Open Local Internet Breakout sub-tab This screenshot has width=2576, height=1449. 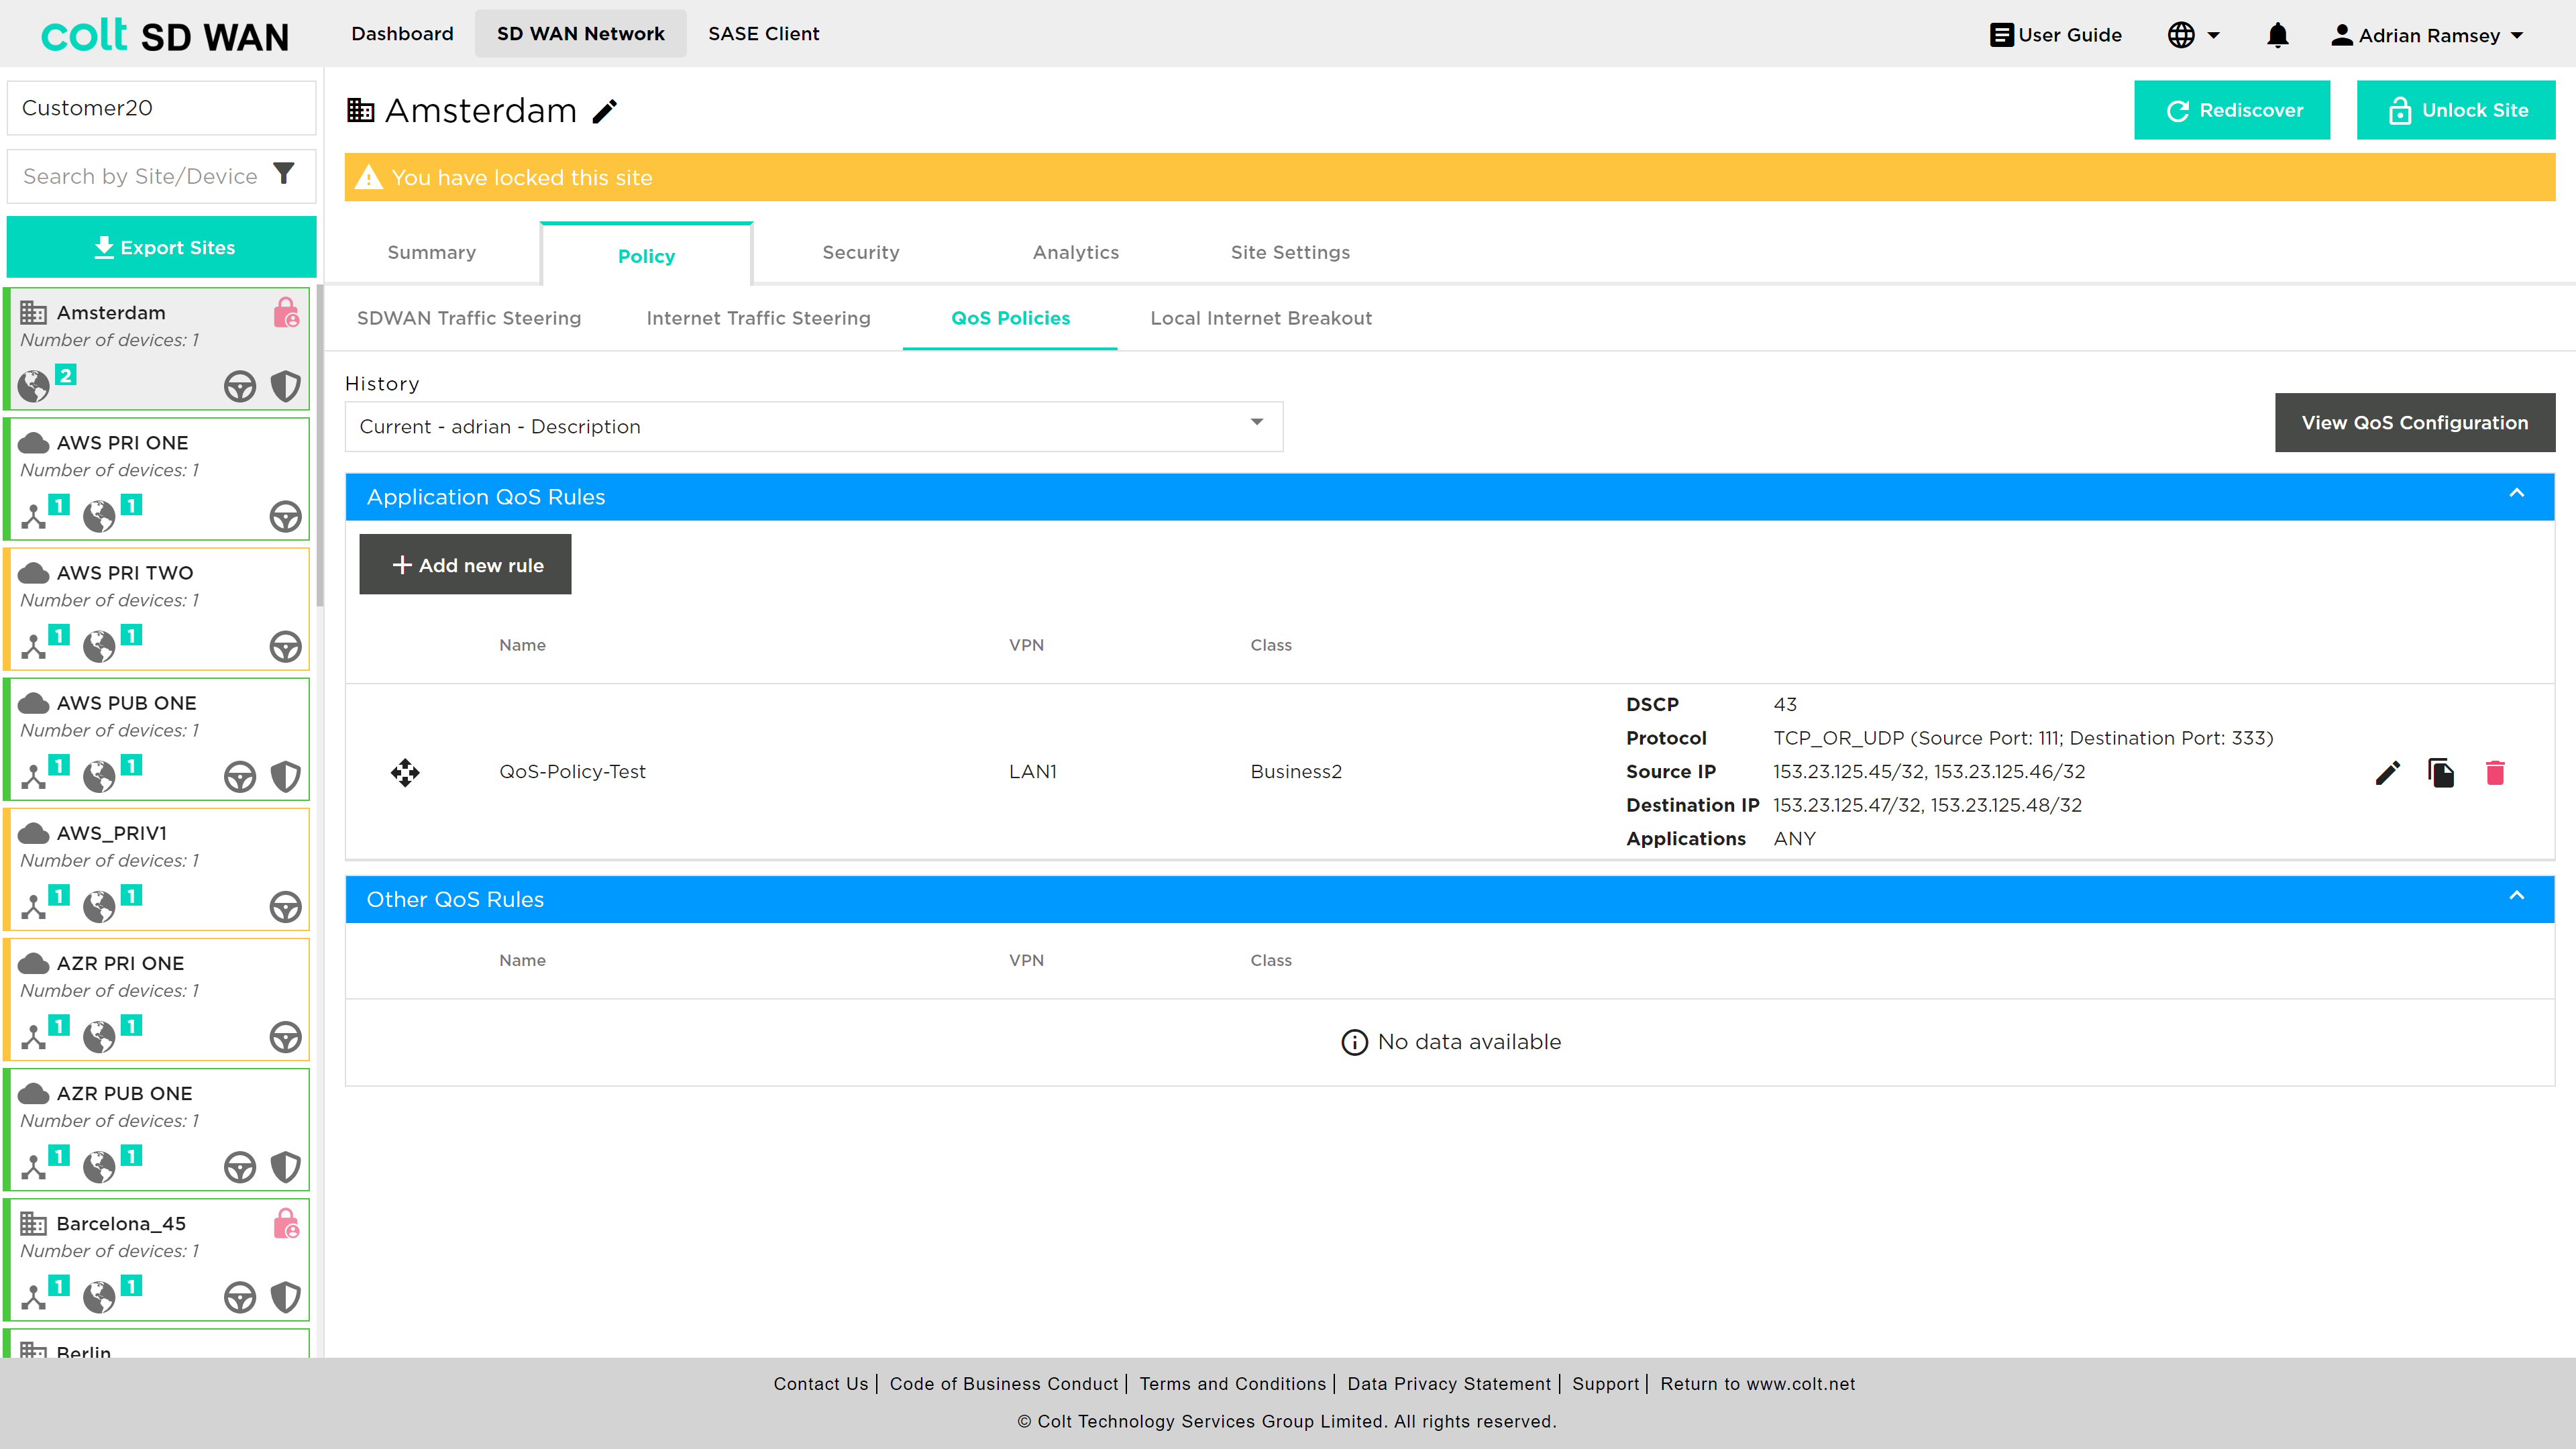coord(1260,318)
